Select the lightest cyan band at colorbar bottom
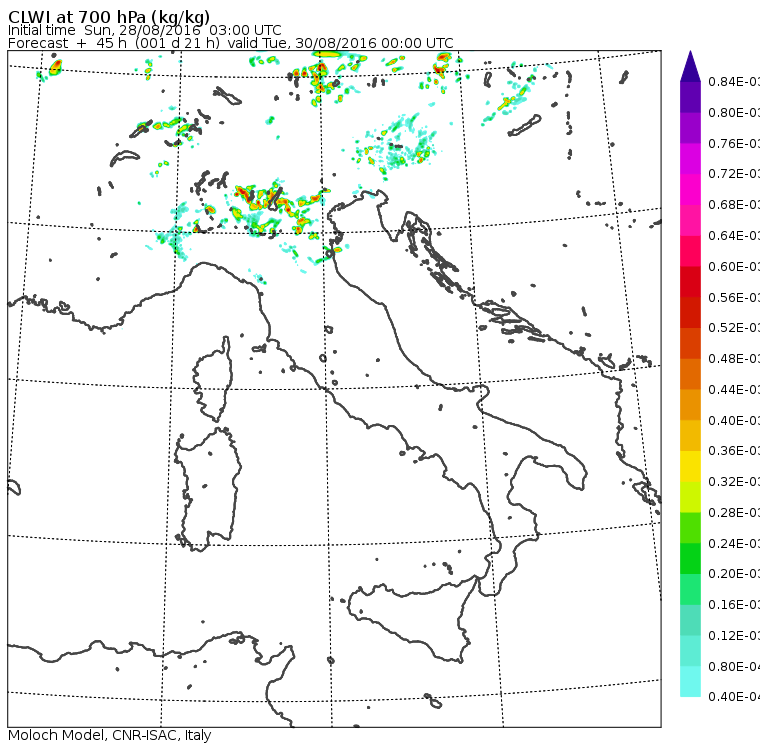This screenshot has width=760, height=749. [690, 682]
